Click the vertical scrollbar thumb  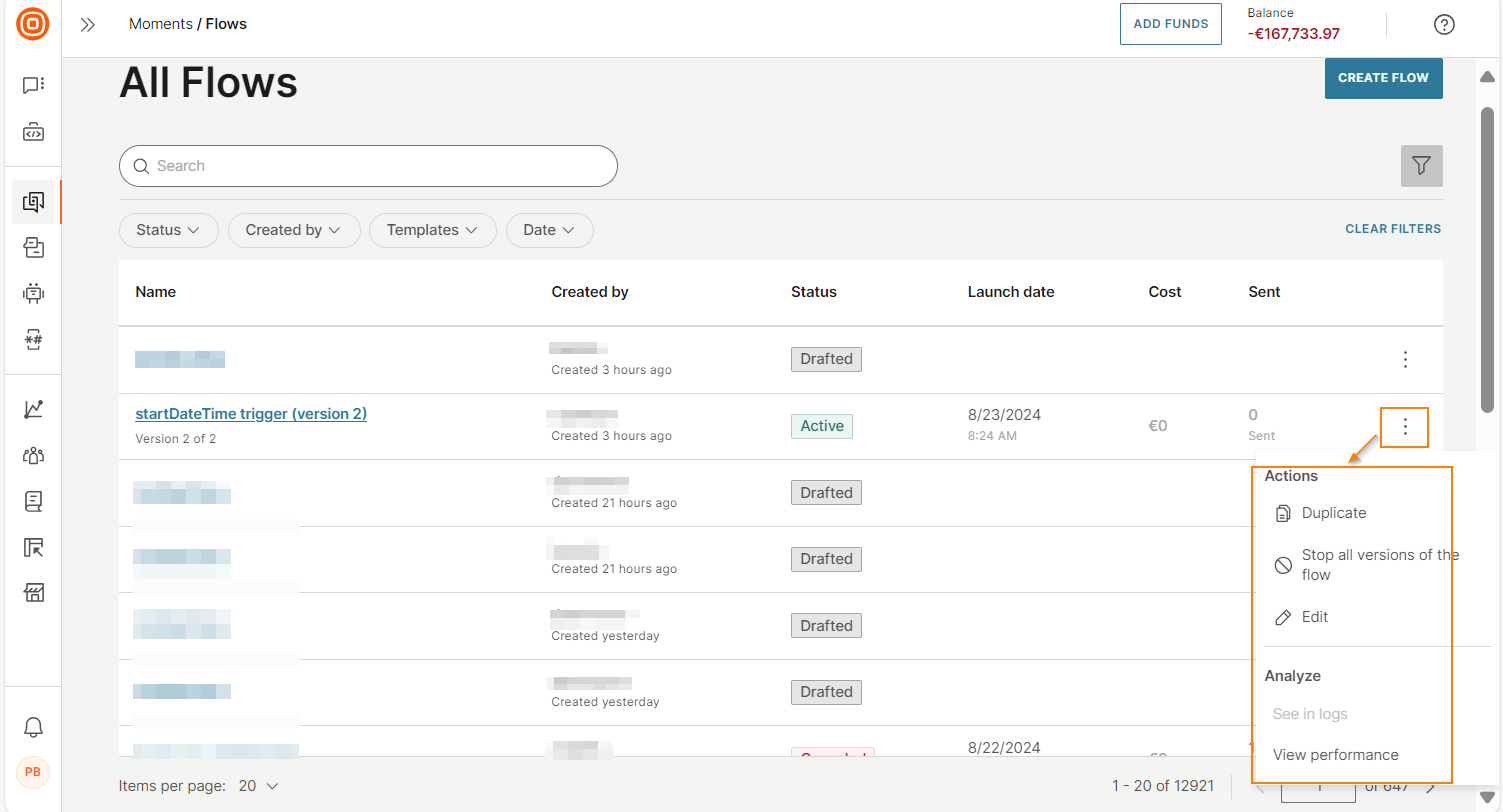click(x=1487, y=258)
